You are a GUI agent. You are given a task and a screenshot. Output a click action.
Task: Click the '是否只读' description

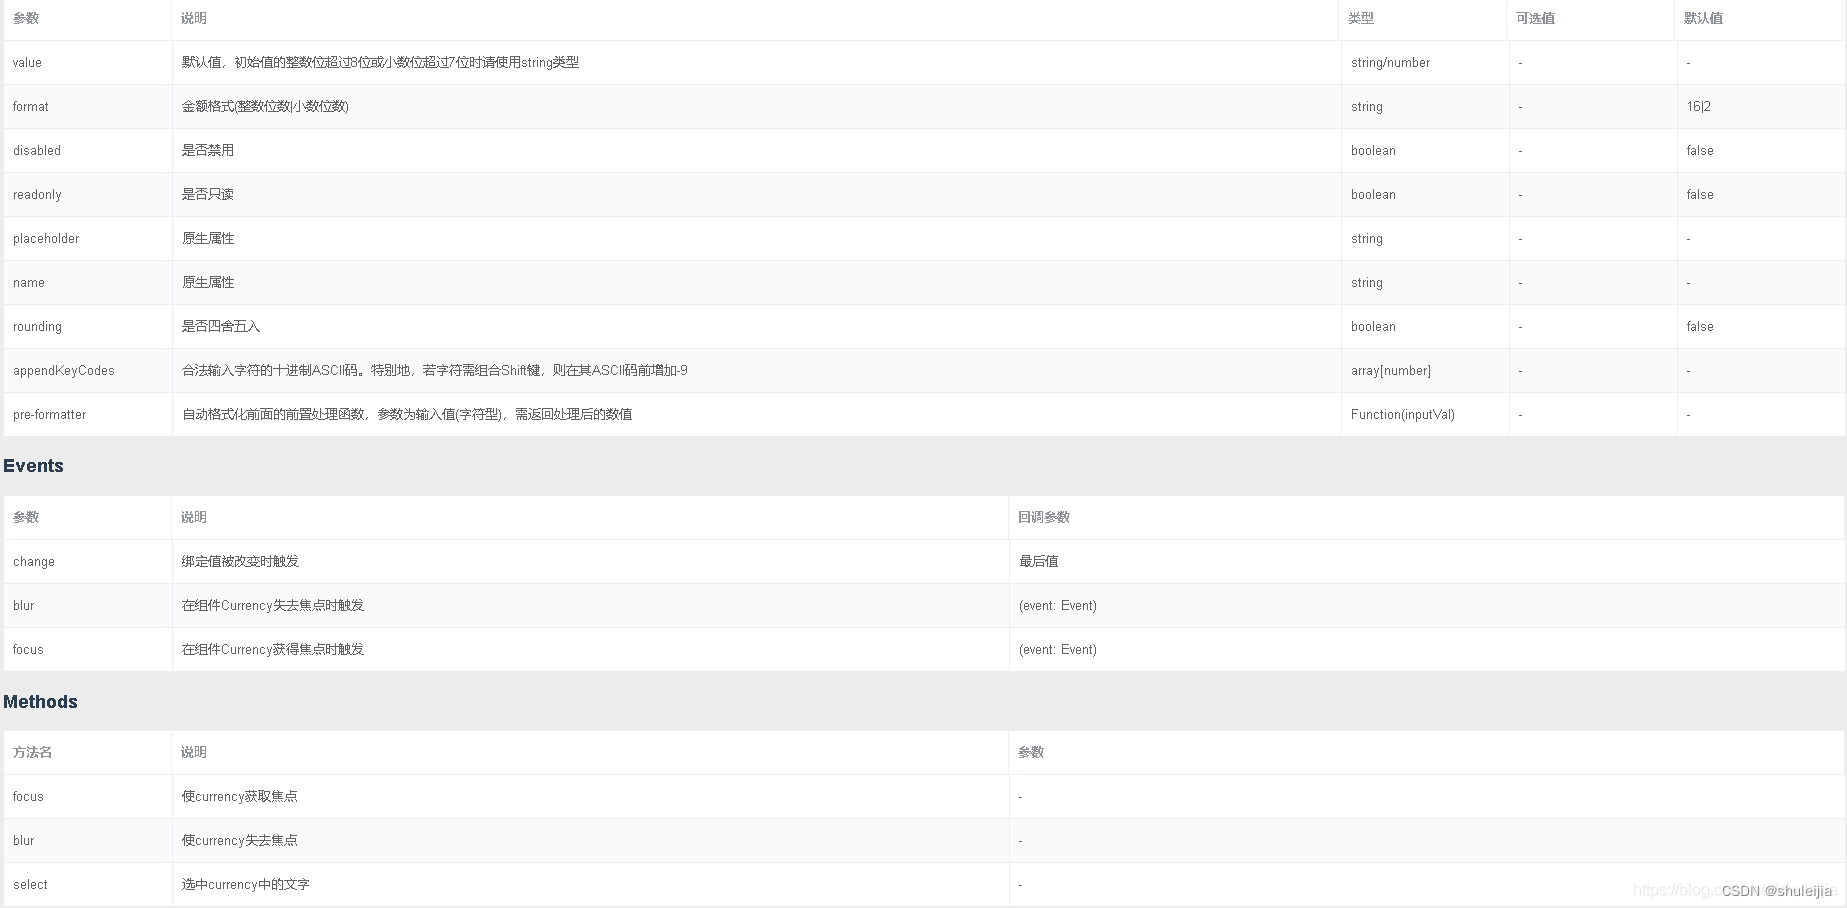tap(207, 194)
